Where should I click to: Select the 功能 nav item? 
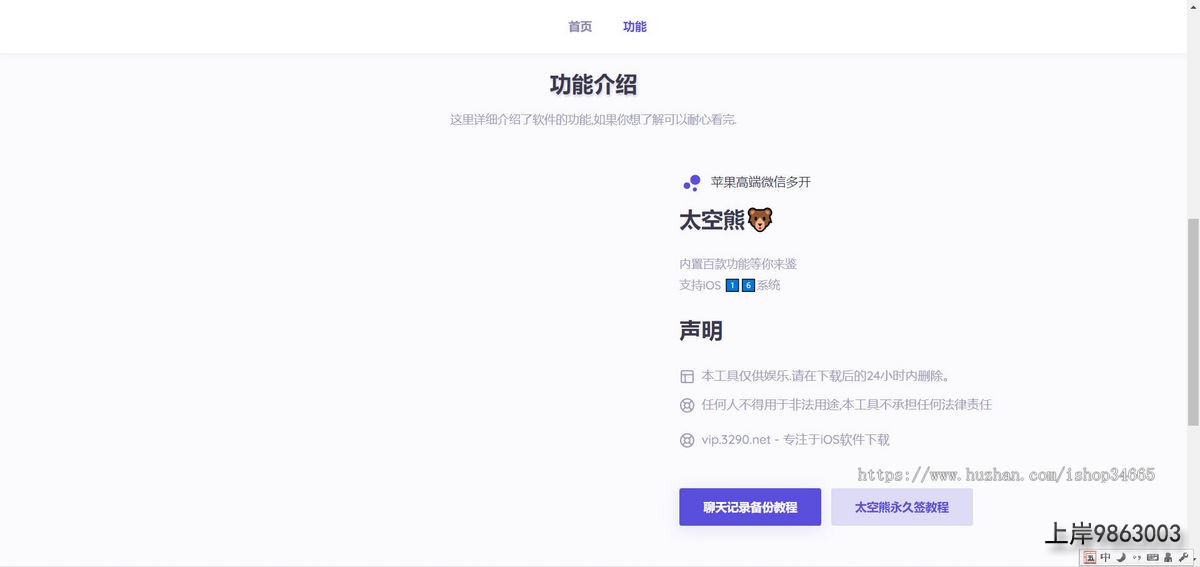635,27
